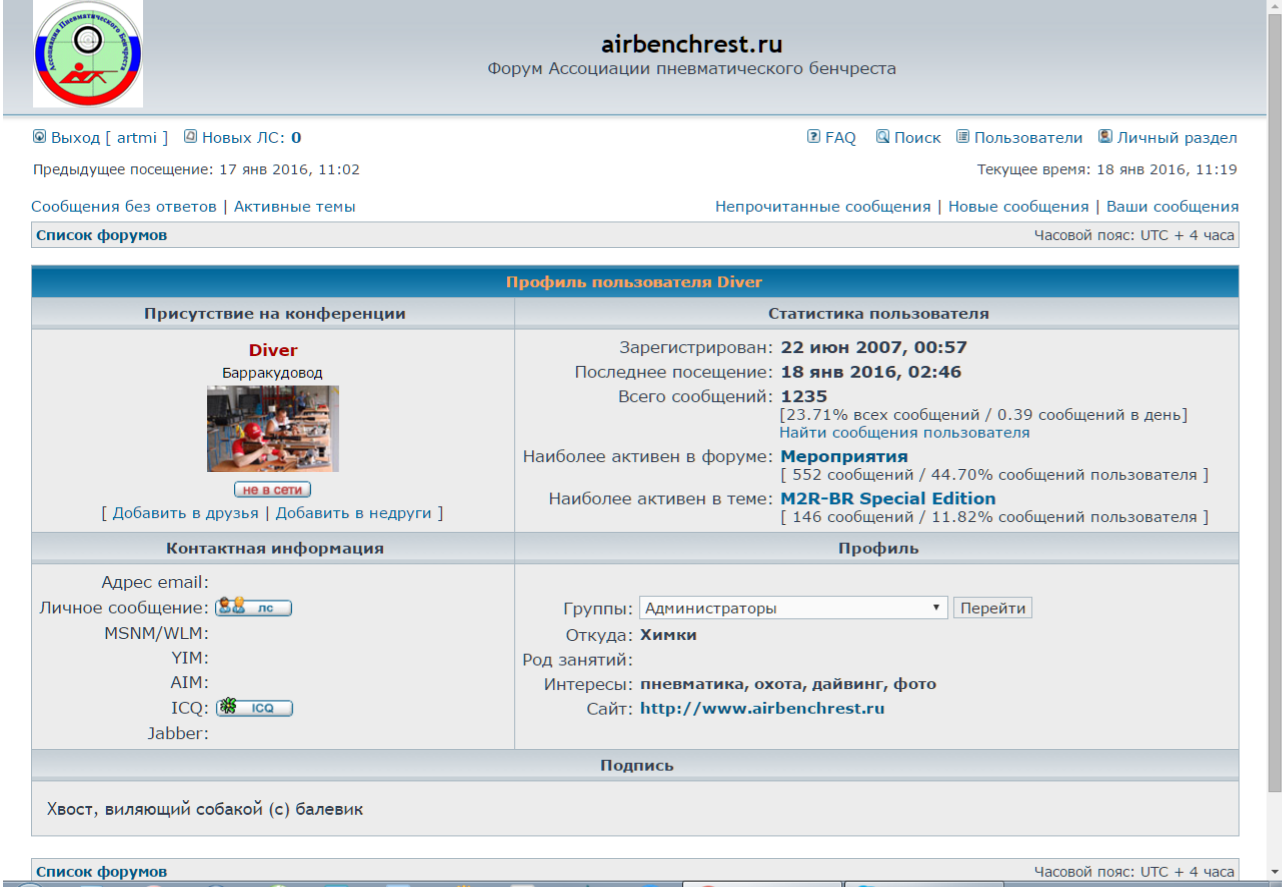1282x887 pixels.
Task: Expand the Группы dropdown showing Администраторы
Action: (x=793, y=608)
